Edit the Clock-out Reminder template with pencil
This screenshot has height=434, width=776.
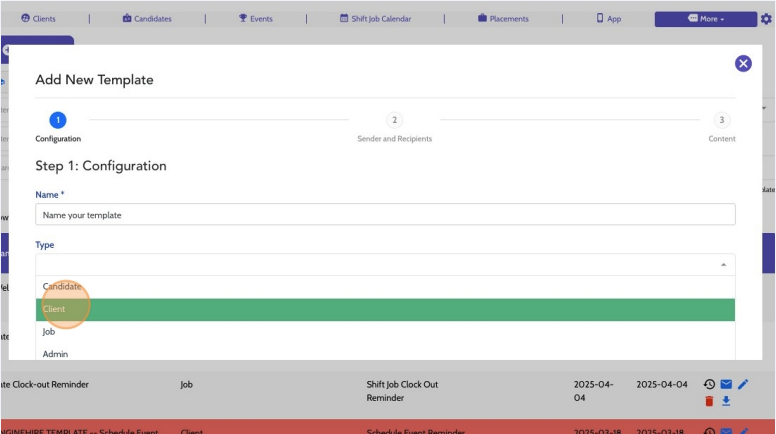coord(743,384)
